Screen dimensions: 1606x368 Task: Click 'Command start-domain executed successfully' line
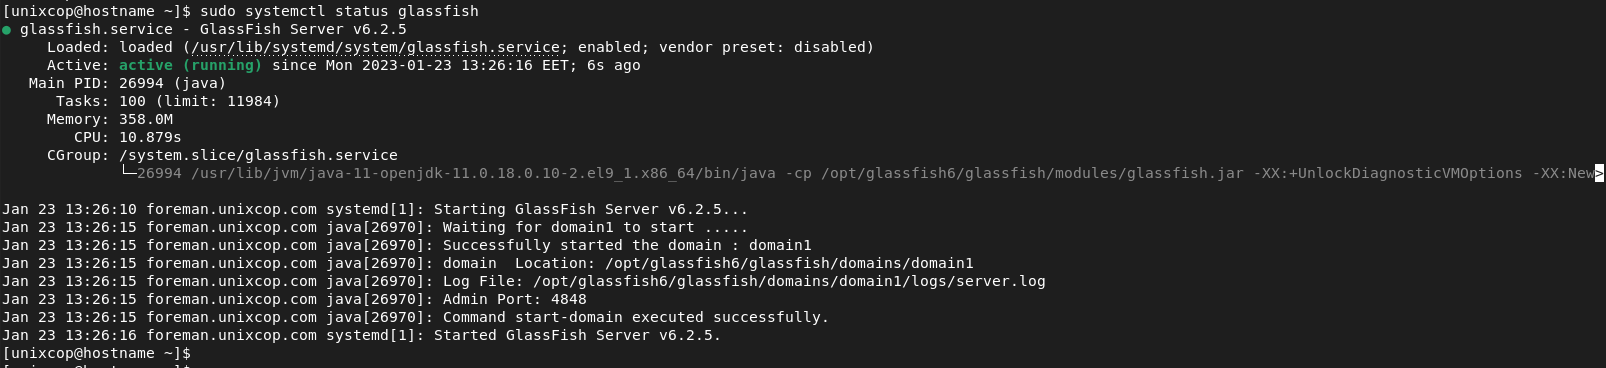(636, 317)
